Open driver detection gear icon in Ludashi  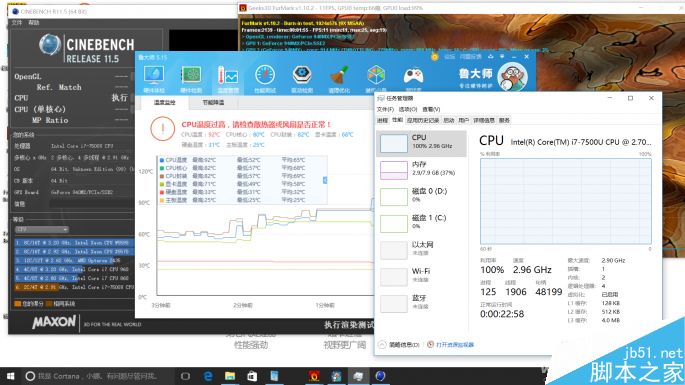pyautogui.click(x=302, y=76)
